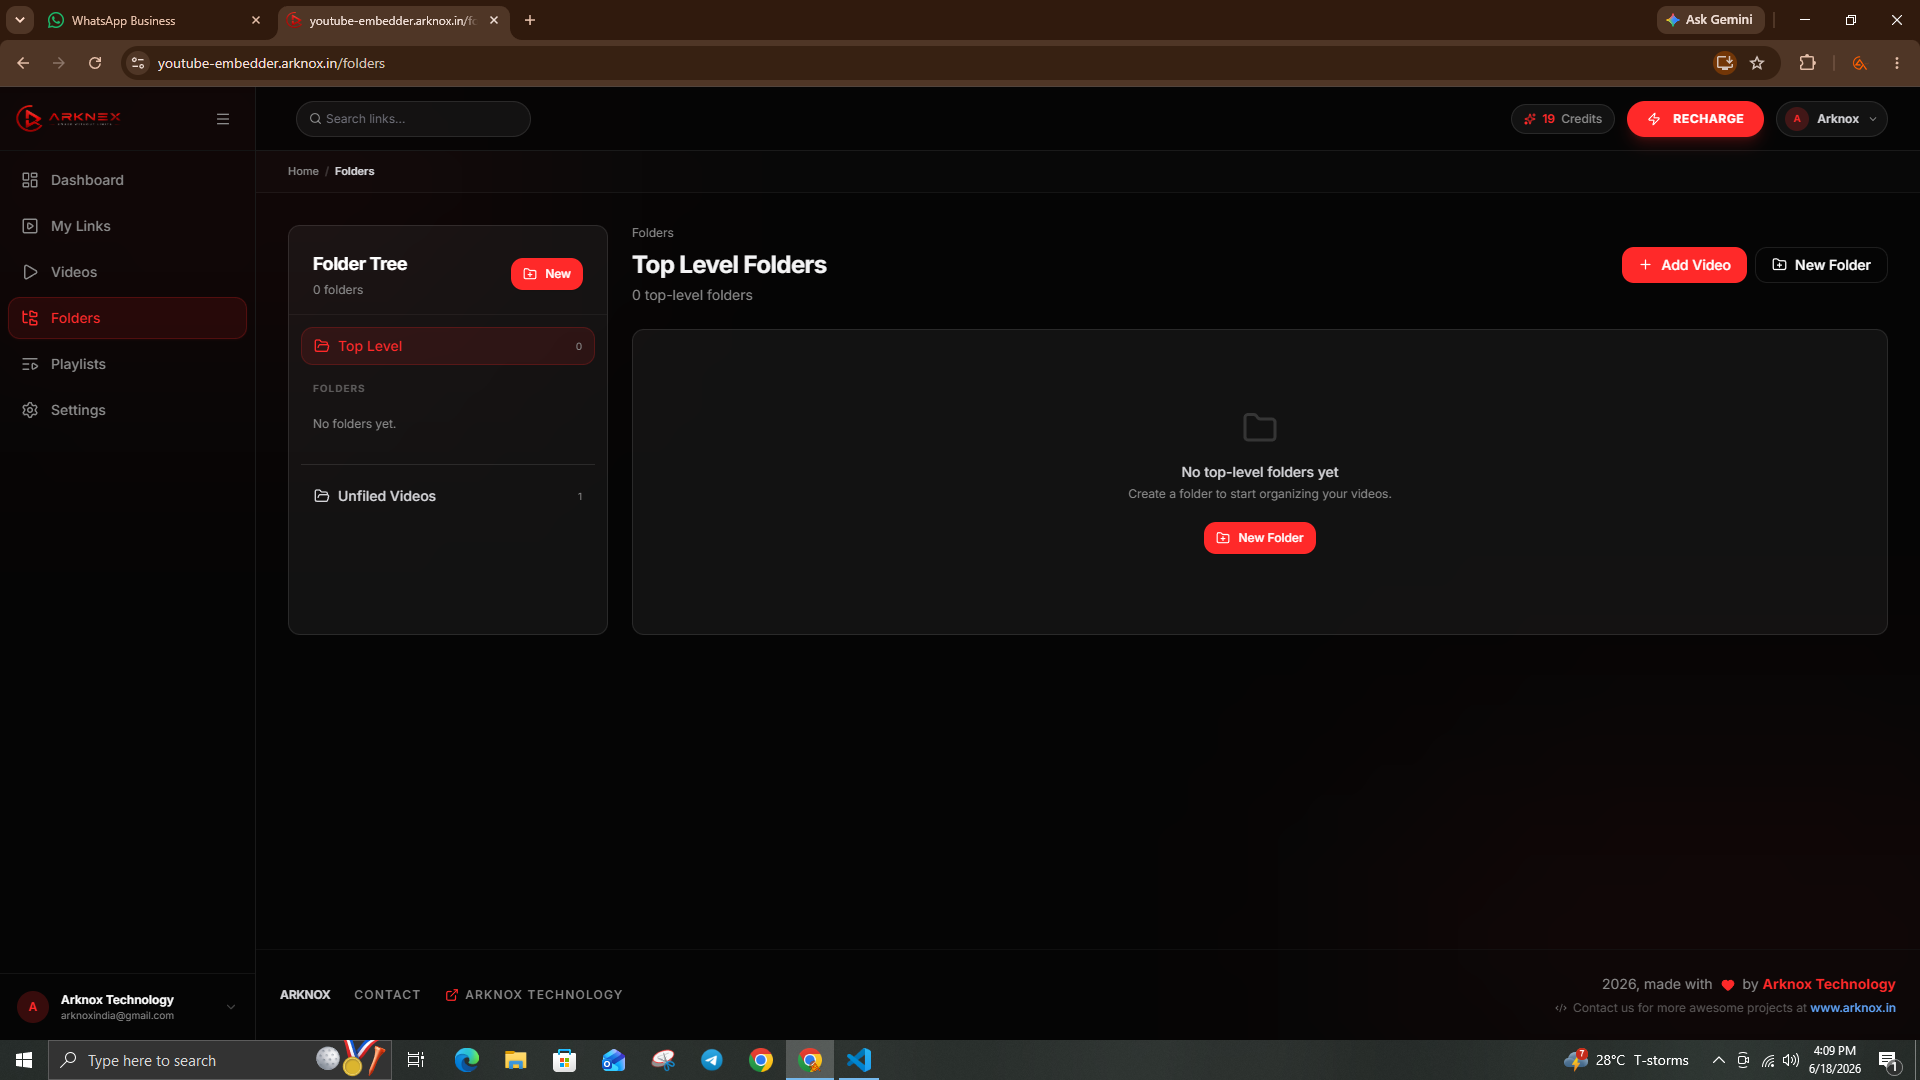Open Dashboard from the sidebar
This screenshot has height=1080, width=1920.
pyautogui.click(x=127, y=180)
